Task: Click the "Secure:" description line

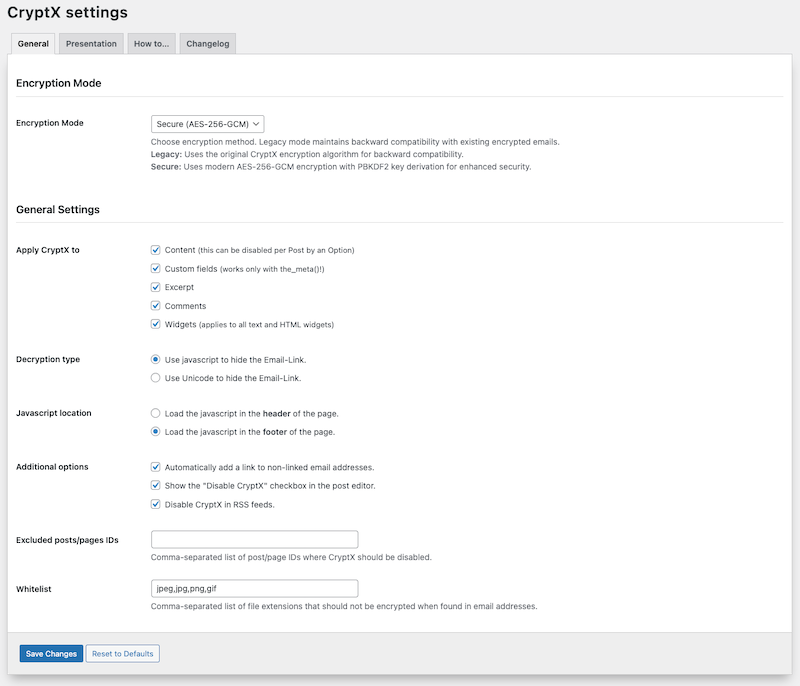Action: point(341,167)
